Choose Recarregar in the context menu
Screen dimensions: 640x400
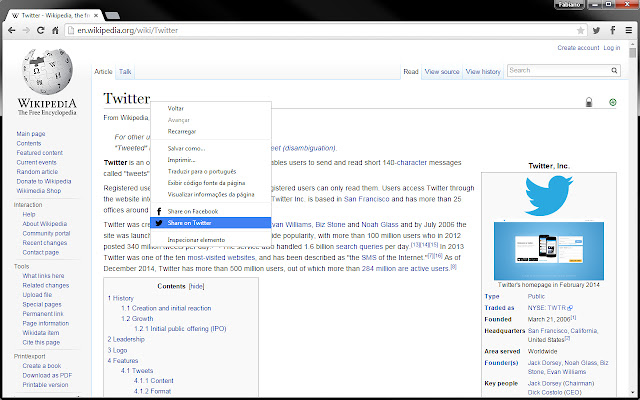[x=182, y=131]
